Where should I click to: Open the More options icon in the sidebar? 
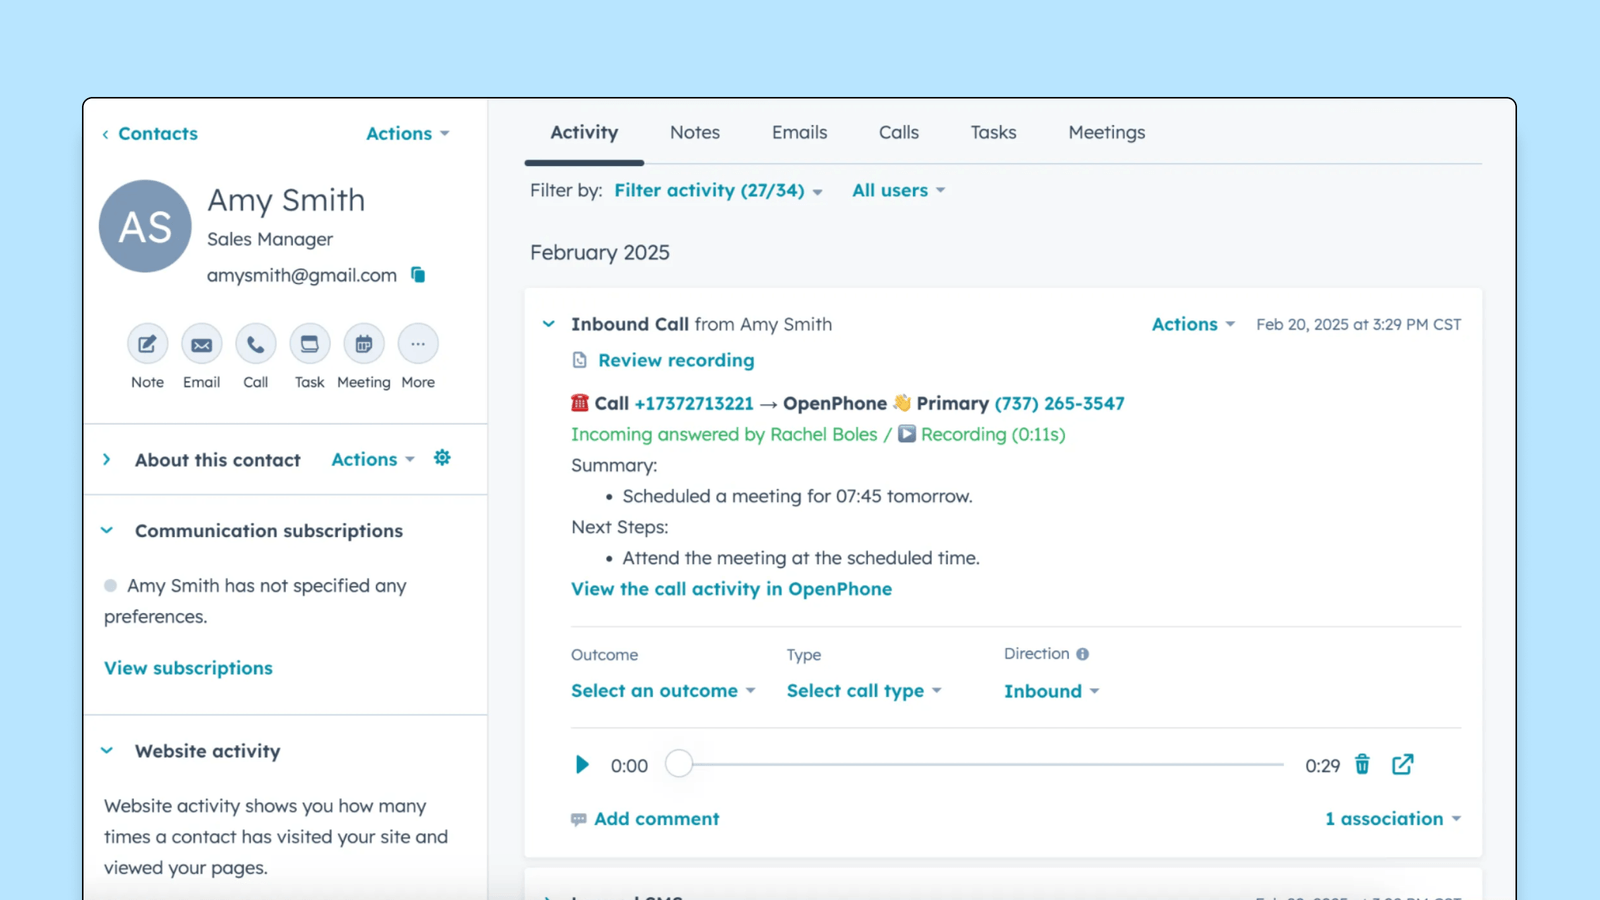417,343
